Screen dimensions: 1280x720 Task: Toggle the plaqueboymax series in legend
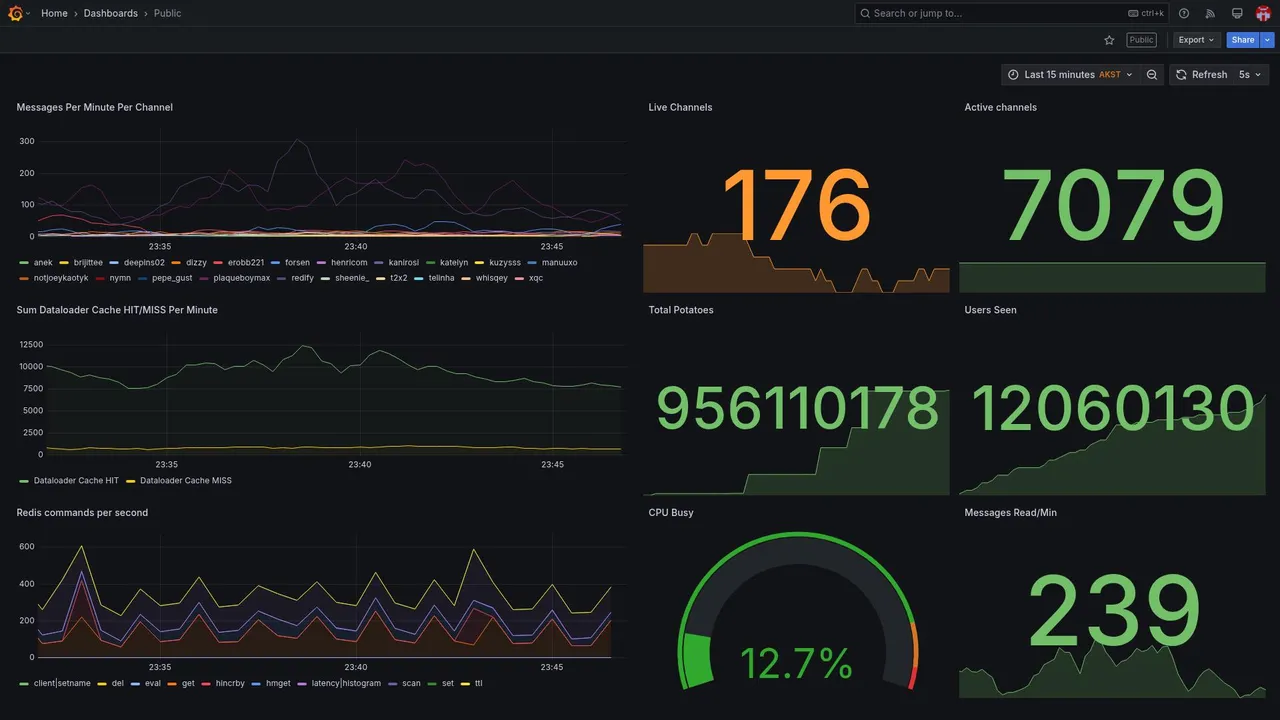[x=242, y=278]
